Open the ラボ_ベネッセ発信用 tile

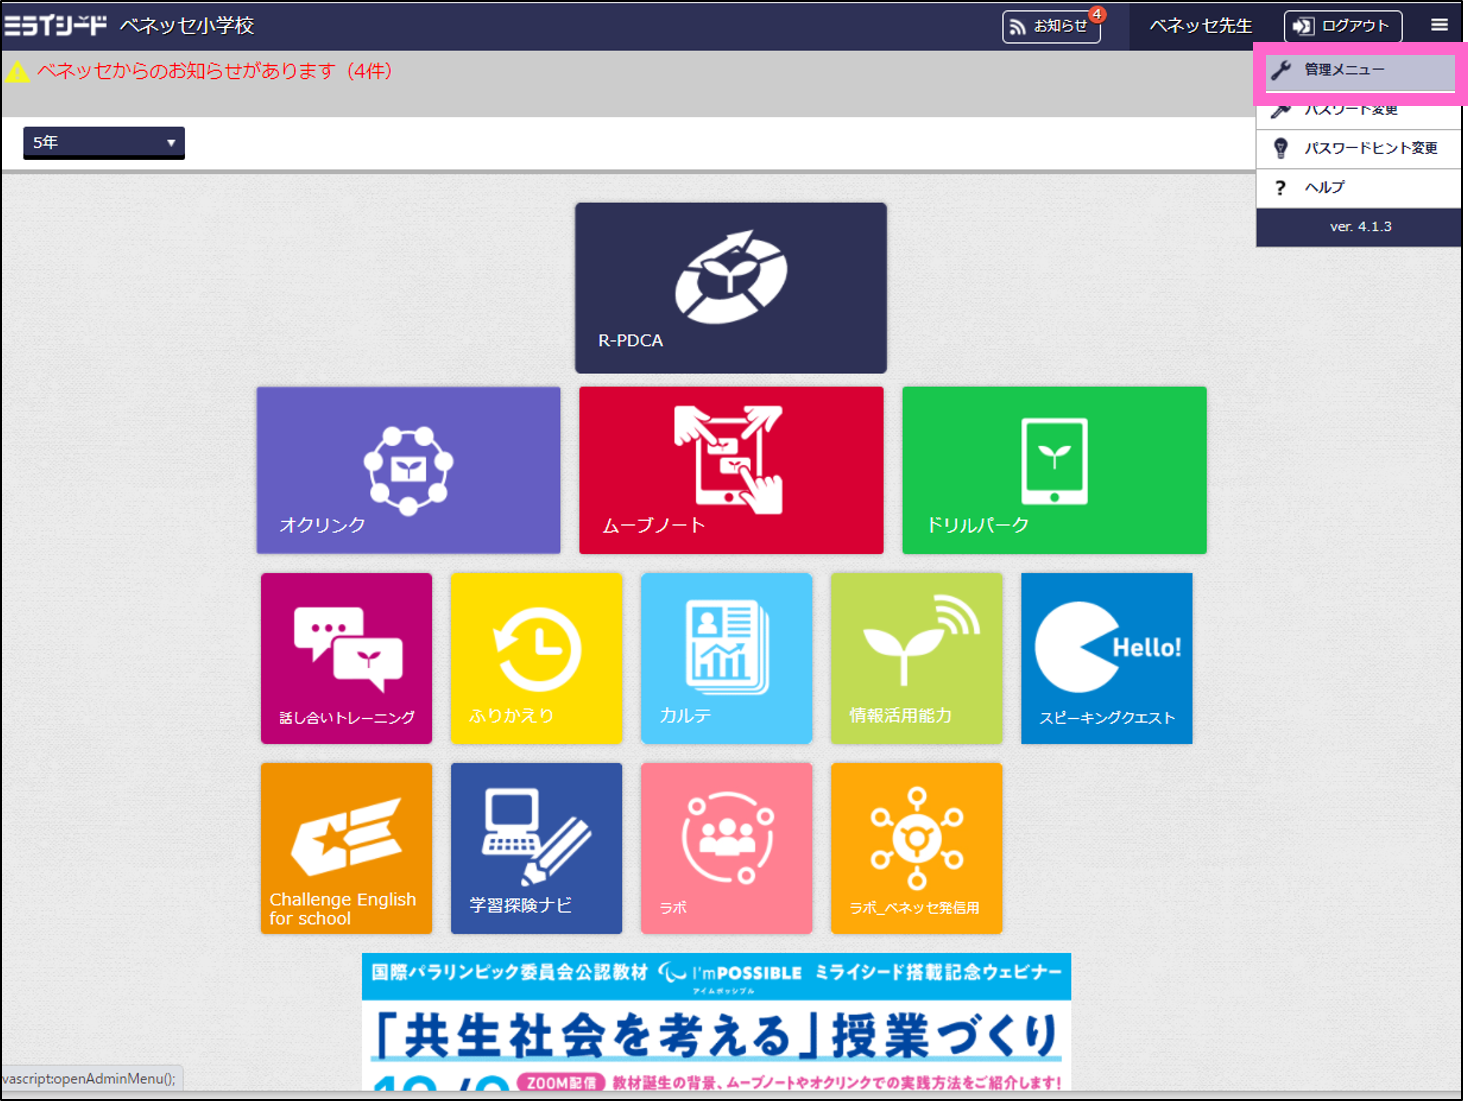tap(916, 848)
